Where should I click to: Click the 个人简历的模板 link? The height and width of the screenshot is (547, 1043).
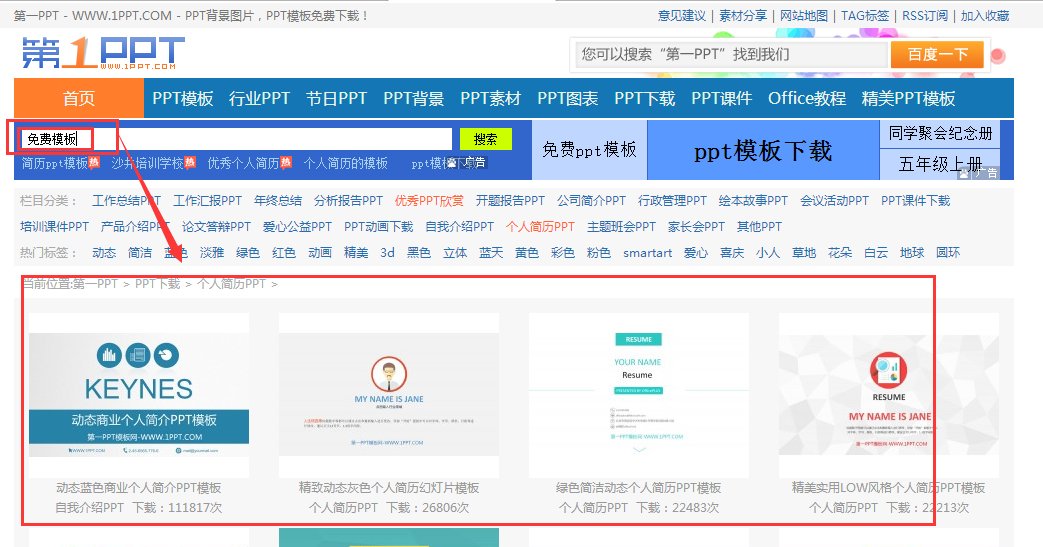pos(346,163)
